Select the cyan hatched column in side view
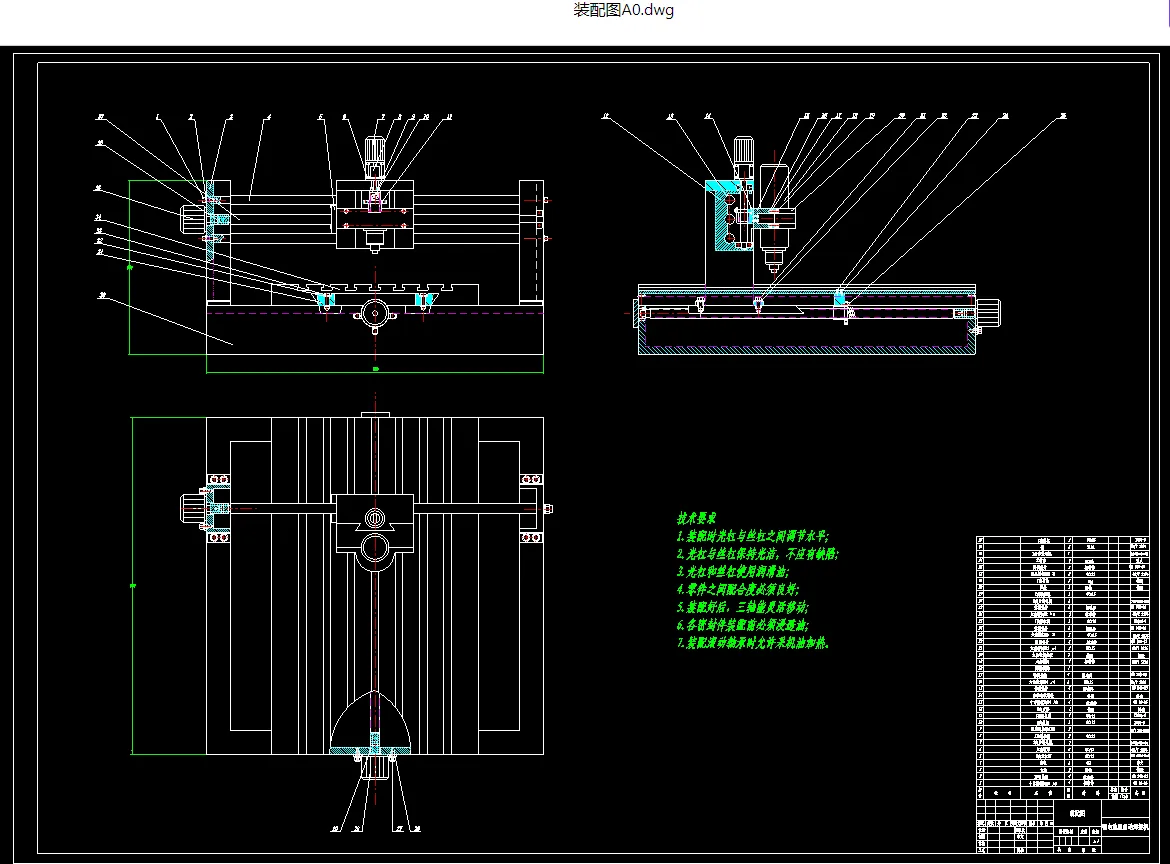This screenshot has height=864, width=1170. 728,216
